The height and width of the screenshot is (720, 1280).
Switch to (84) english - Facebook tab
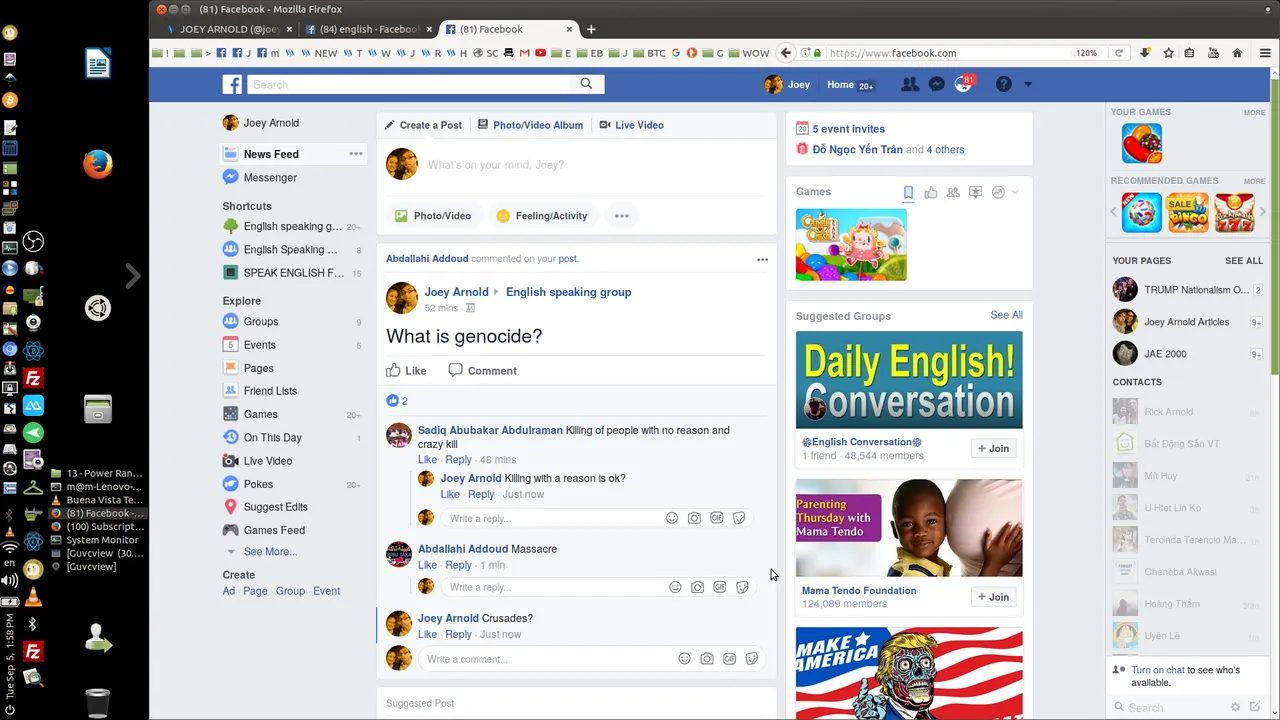[368, 29]
